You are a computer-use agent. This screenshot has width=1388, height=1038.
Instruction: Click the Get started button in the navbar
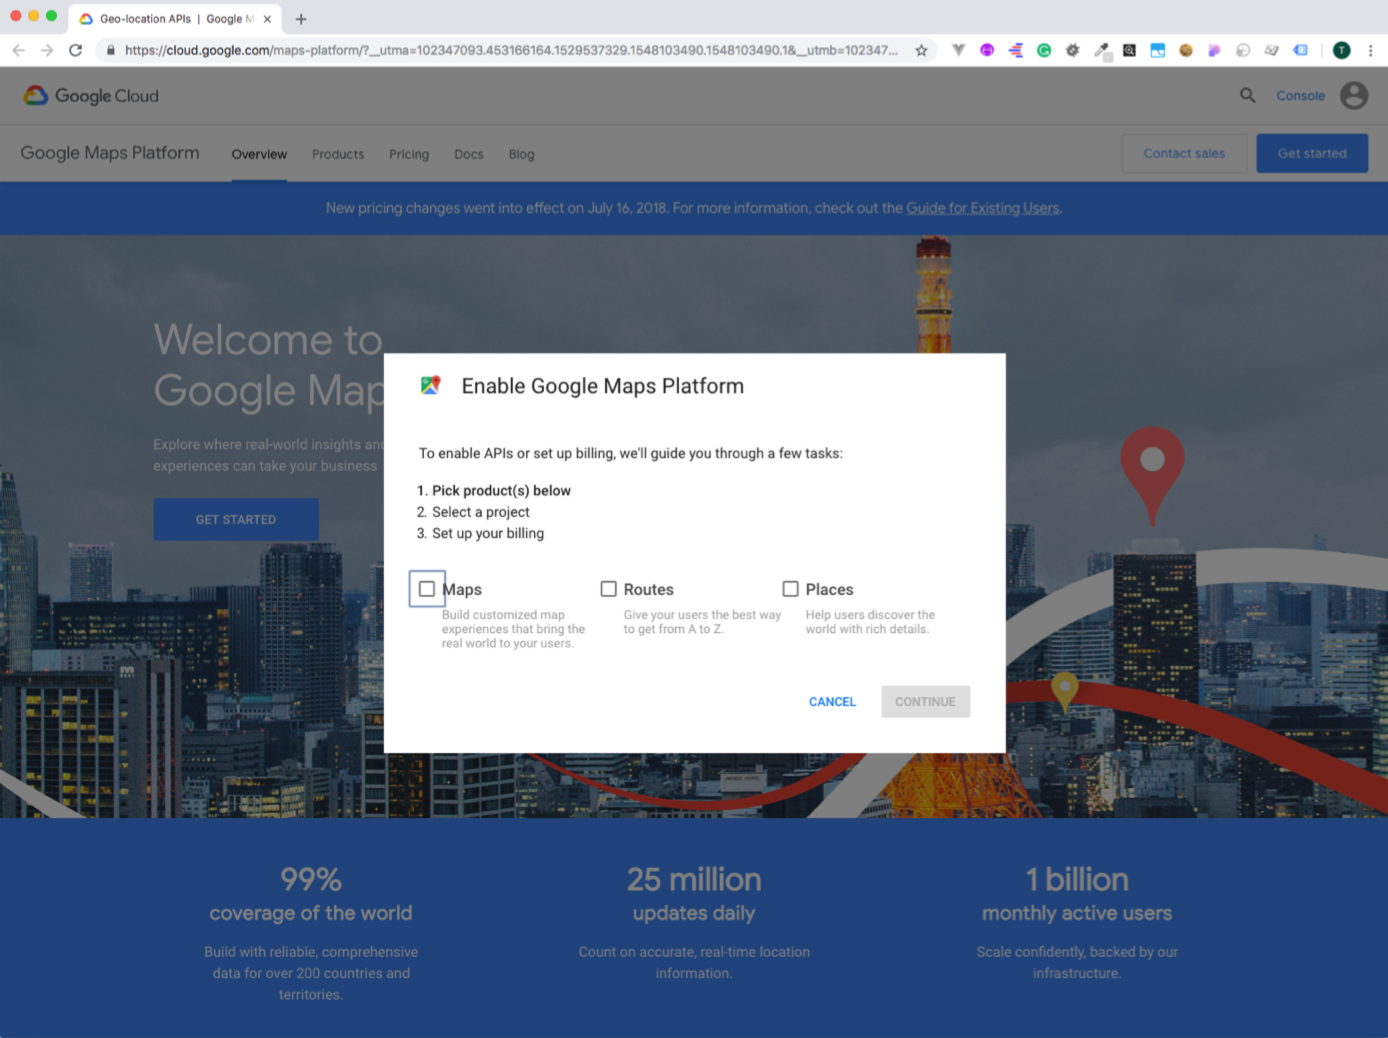[x=1312, y=153]
